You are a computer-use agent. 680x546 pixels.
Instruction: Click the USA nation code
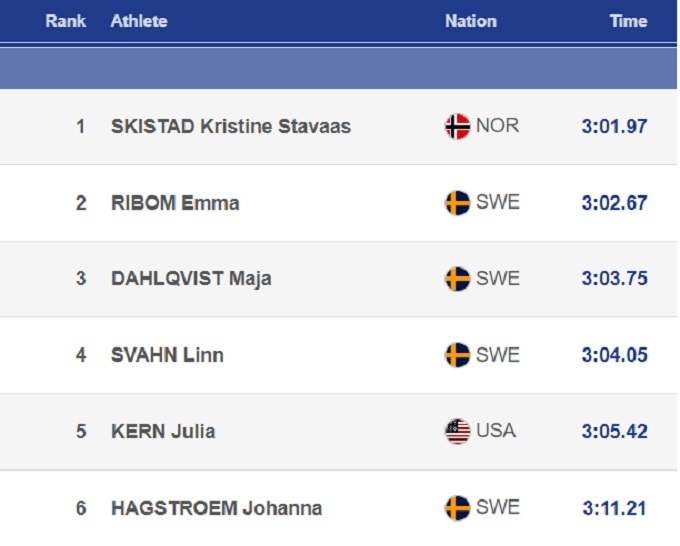496,431
